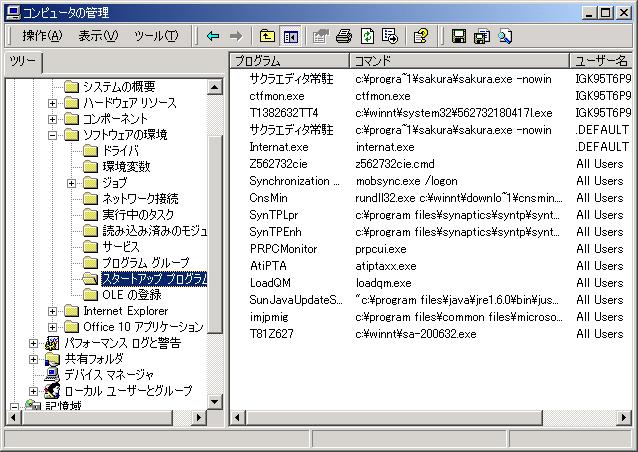Click the Print icon in toolbar
This screenshot has height=452, width=638.
coord(344,36)
